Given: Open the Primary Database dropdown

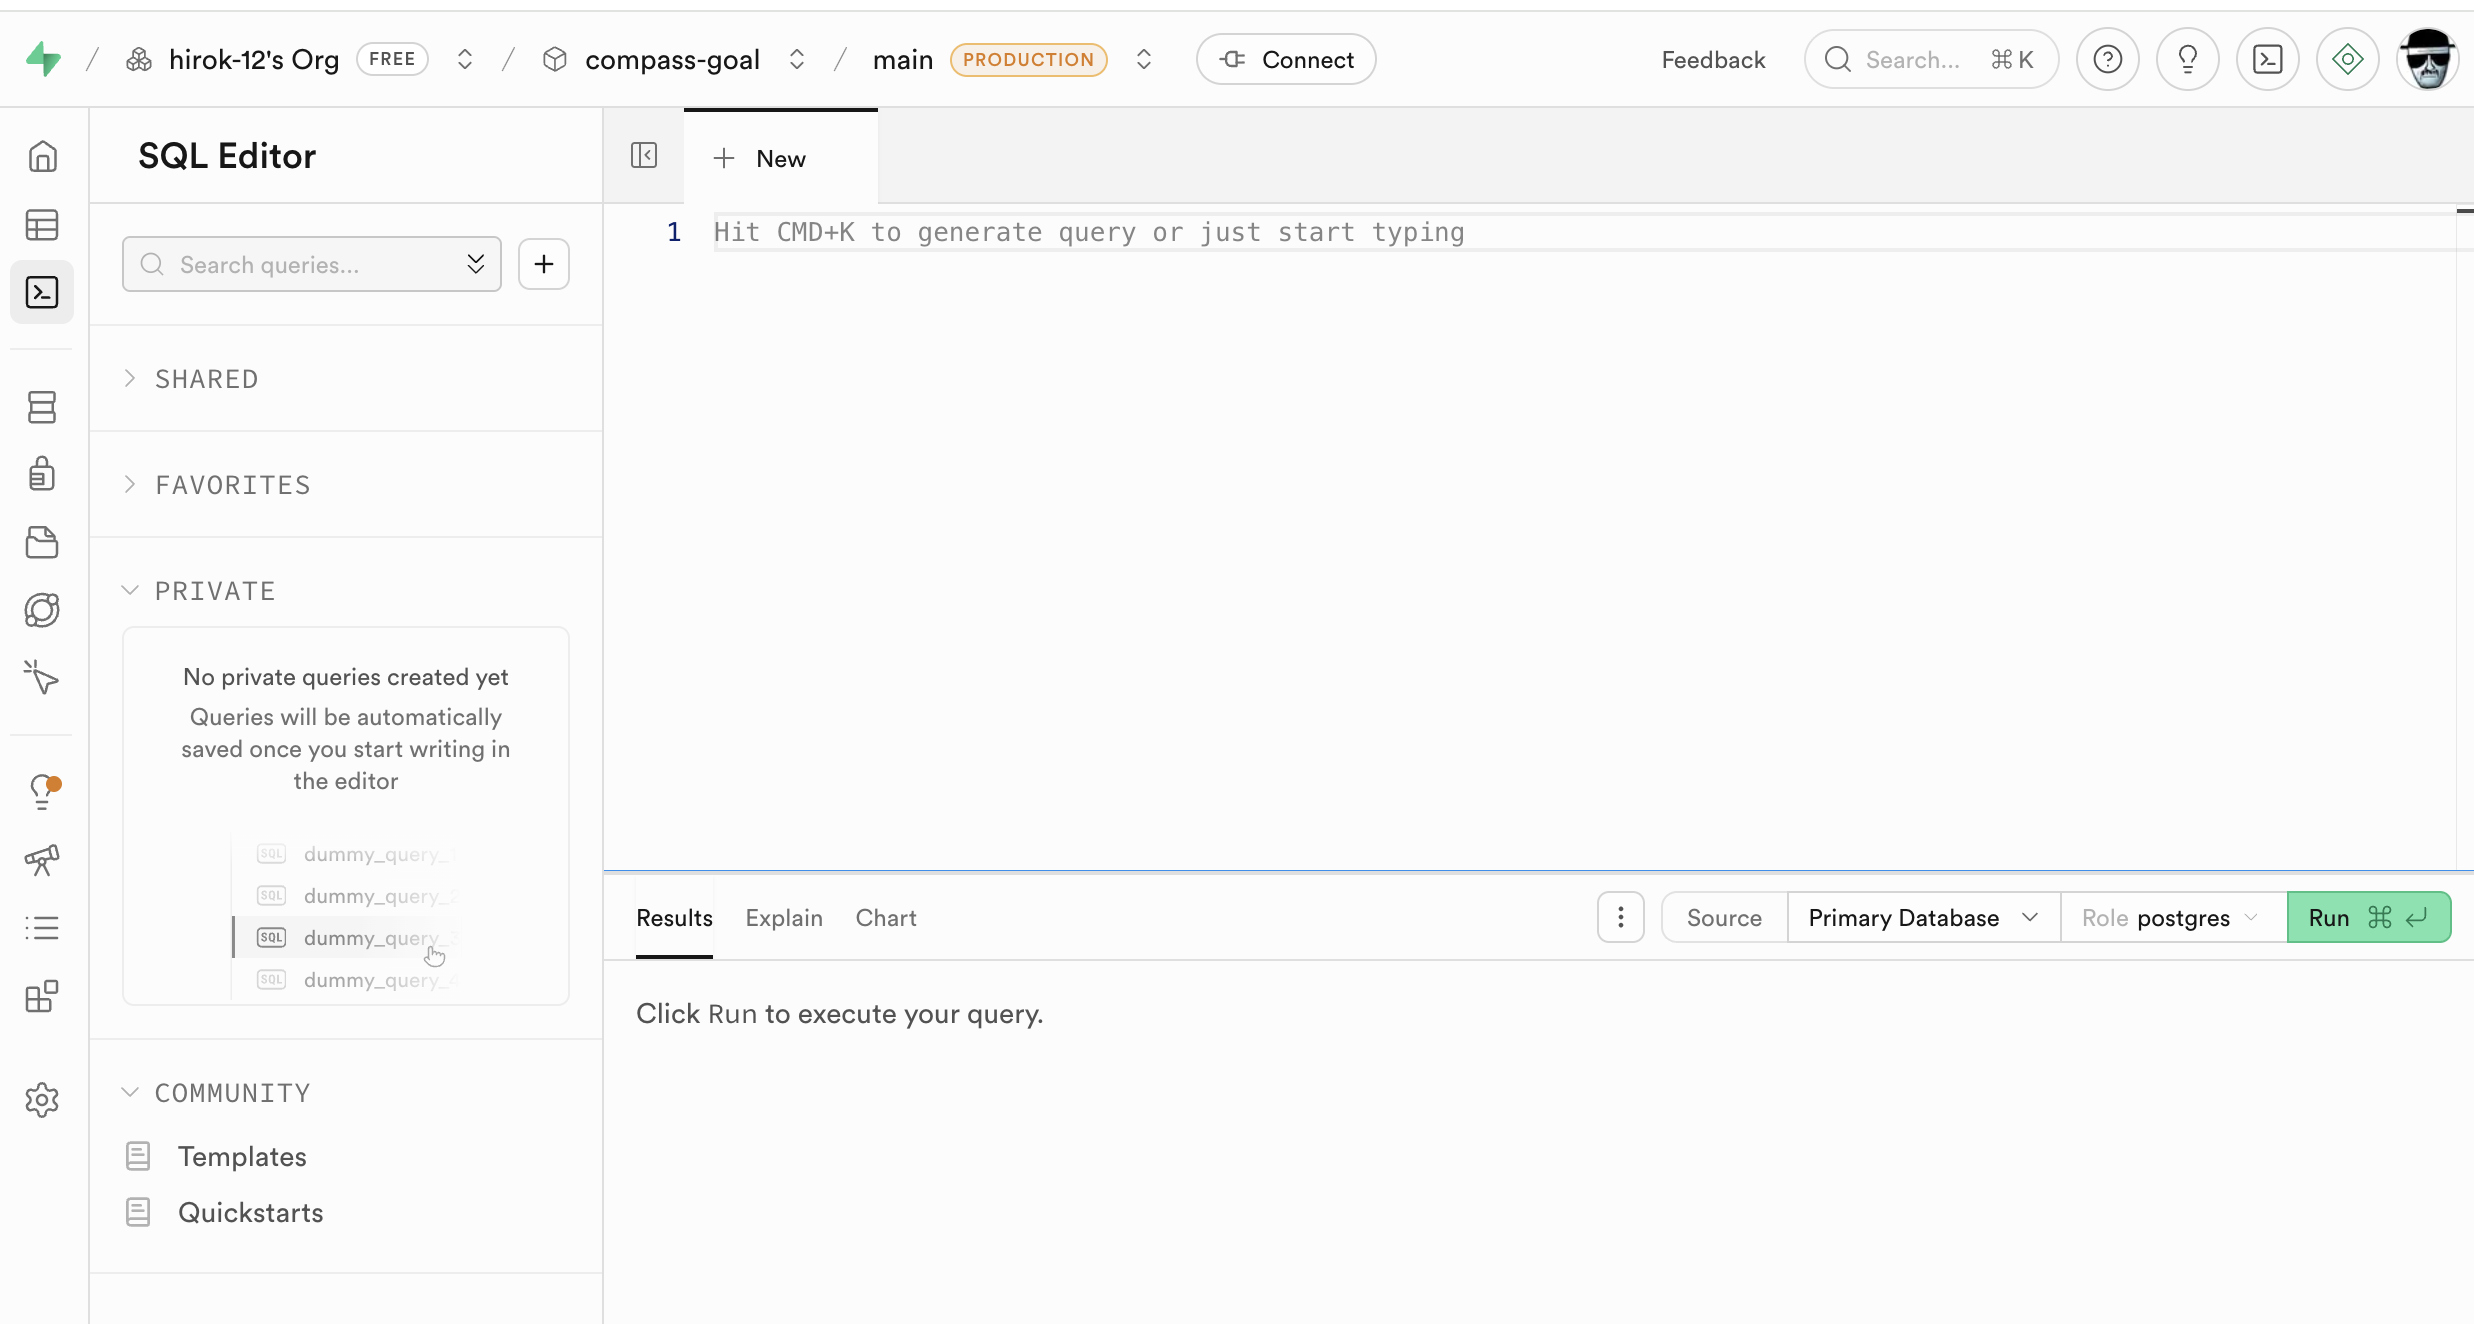Looking at the screenshot, I should [x=1922, y=917].
